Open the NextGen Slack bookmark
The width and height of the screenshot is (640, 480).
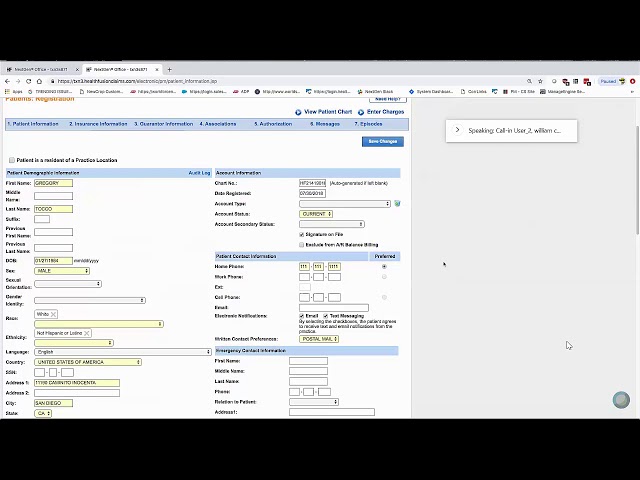[376, 91]
